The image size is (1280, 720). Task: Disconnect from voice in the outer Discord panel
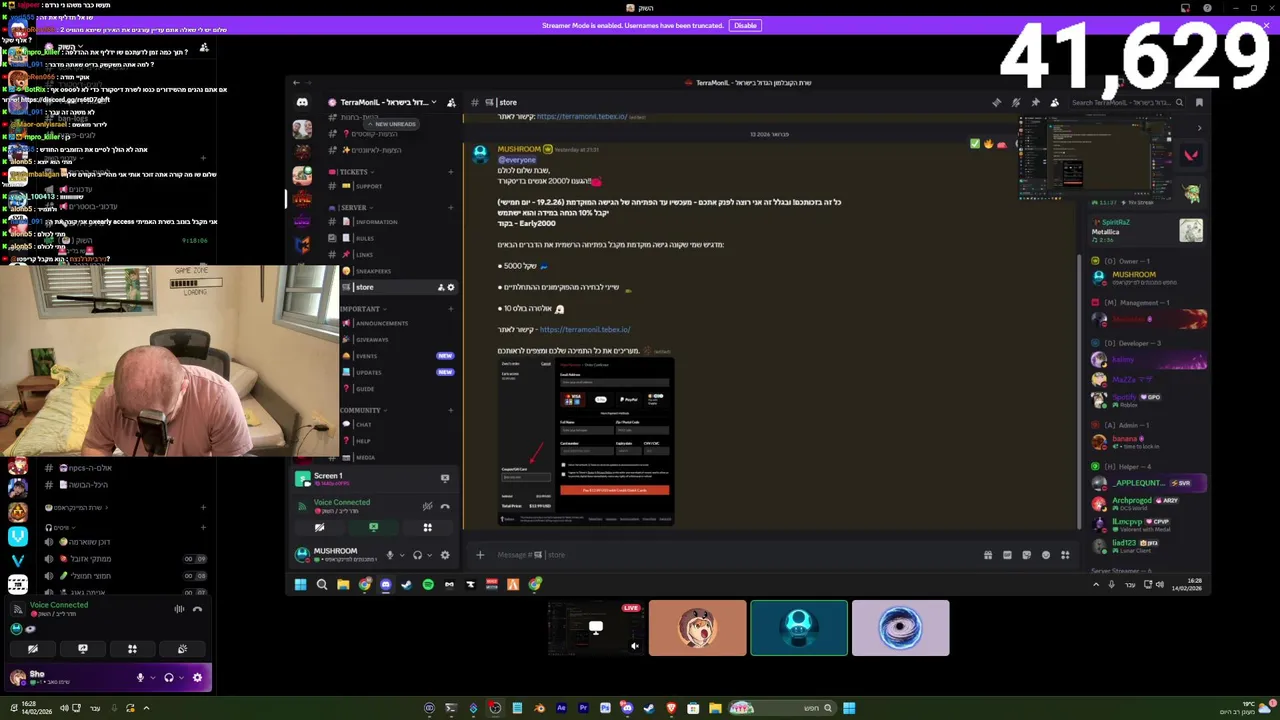[197, 609]
